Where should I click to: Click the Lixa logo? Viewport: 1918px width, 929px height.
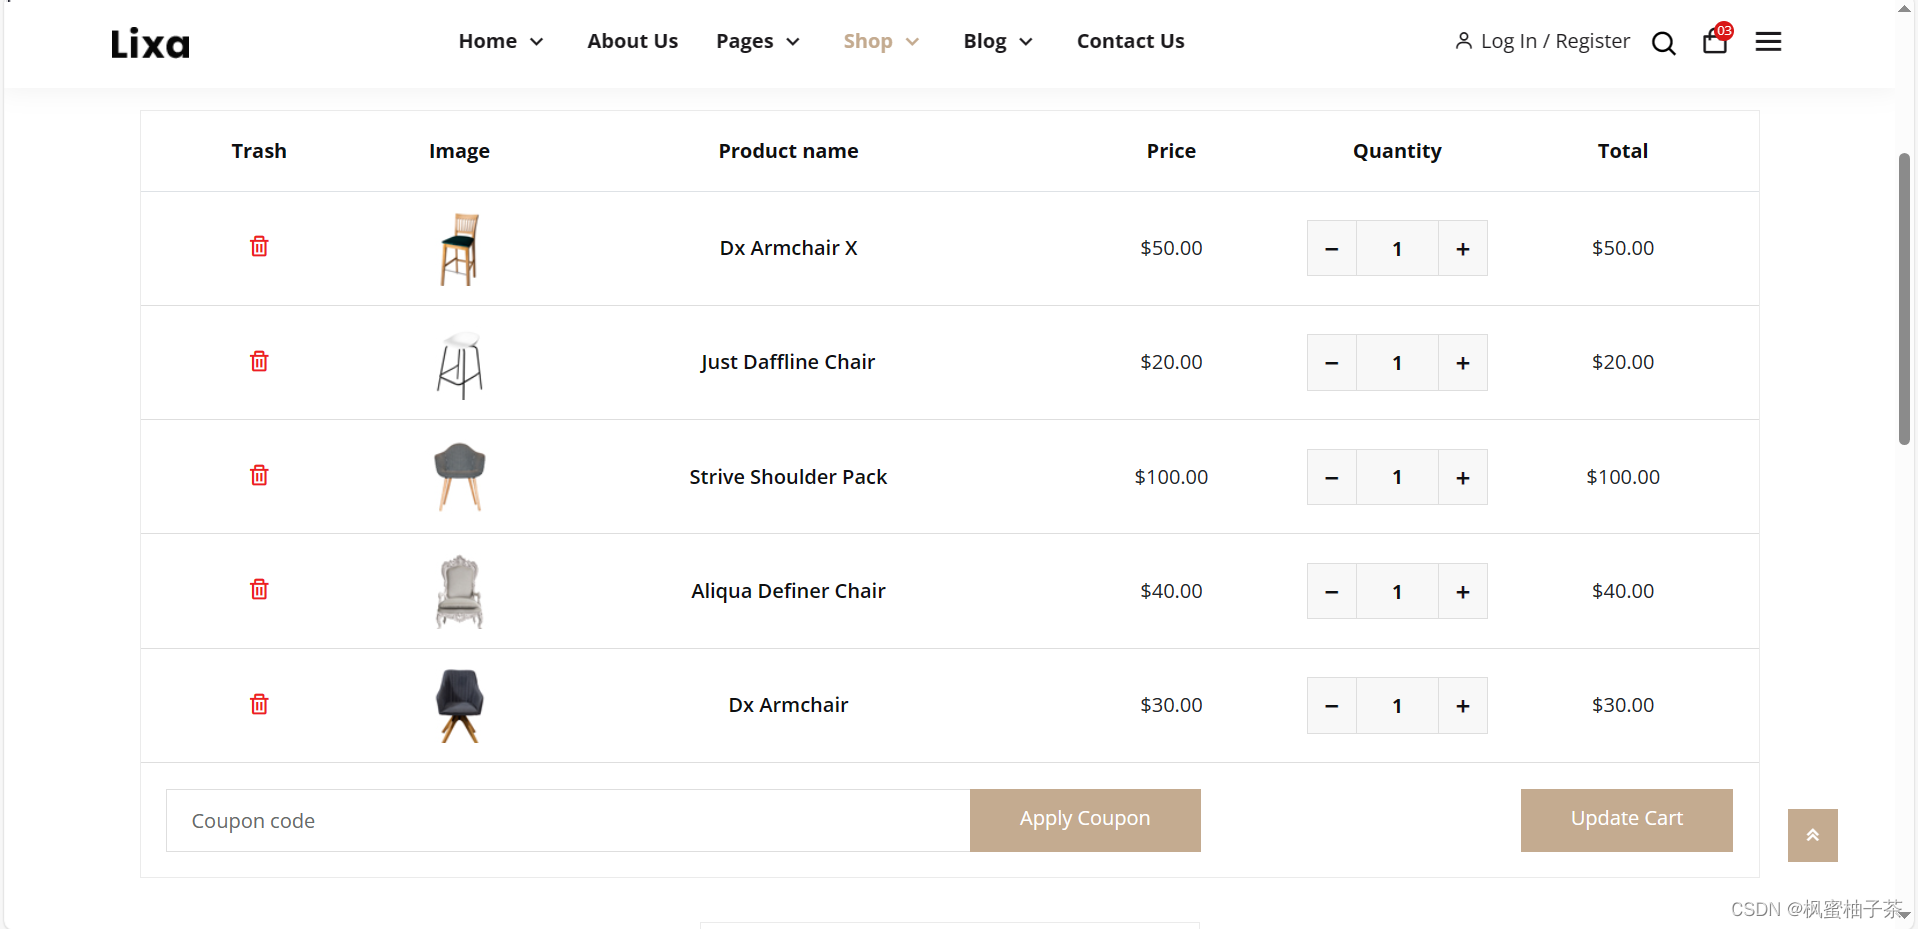click(150, 43)
